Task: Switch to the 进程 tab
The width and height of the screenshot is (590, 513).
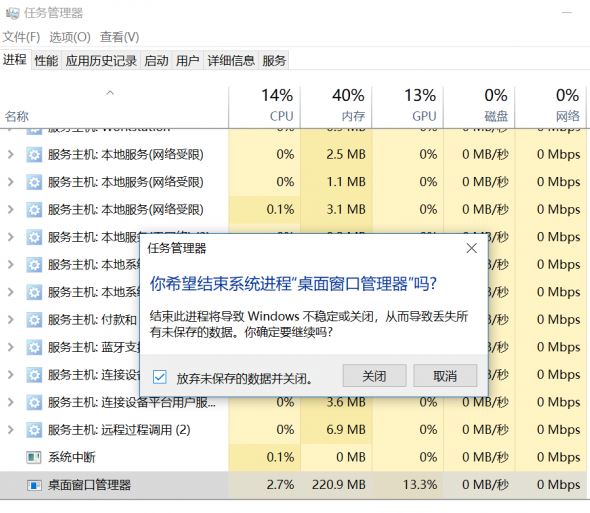Action: 15,59
